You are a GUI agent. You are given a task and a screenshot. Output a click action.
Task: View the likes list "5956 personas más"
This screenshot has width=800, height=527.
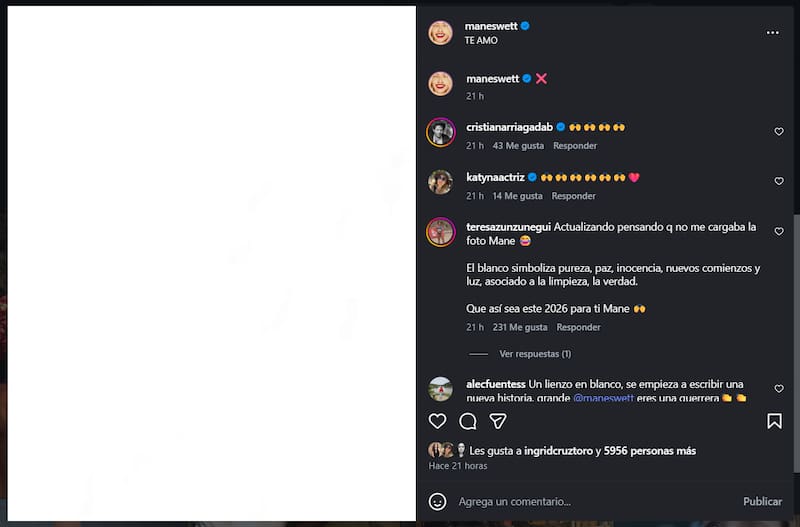(x=651, y=451)
